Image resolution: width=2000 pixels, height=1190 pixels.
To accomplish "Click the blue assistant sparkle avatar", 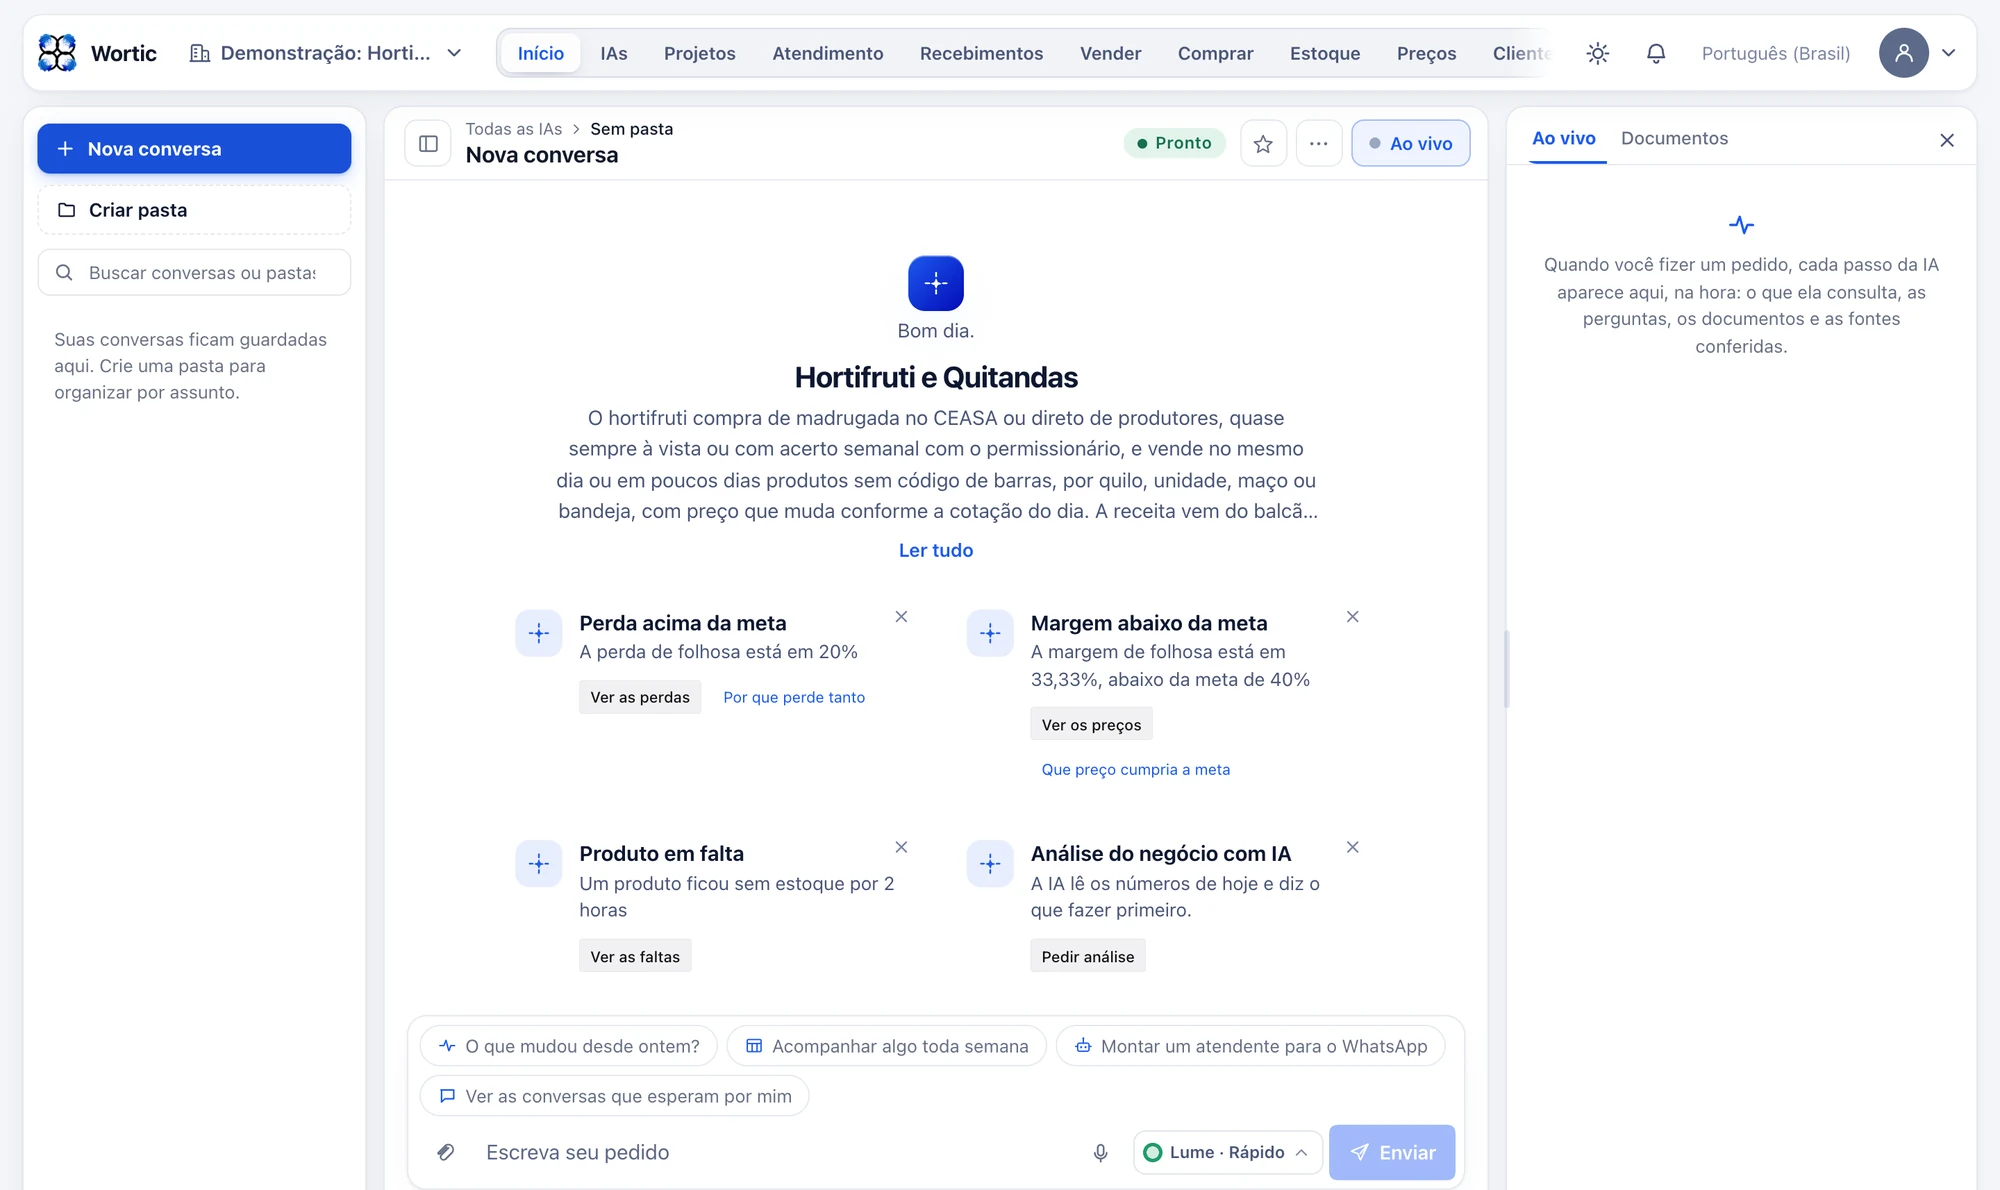I will [936, 283].
